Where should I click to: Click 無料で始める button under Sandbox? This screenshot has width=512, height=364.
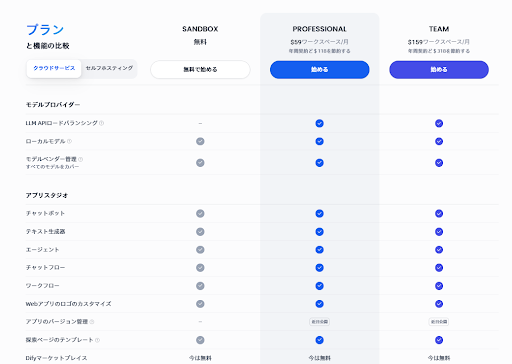click(200, 70)
